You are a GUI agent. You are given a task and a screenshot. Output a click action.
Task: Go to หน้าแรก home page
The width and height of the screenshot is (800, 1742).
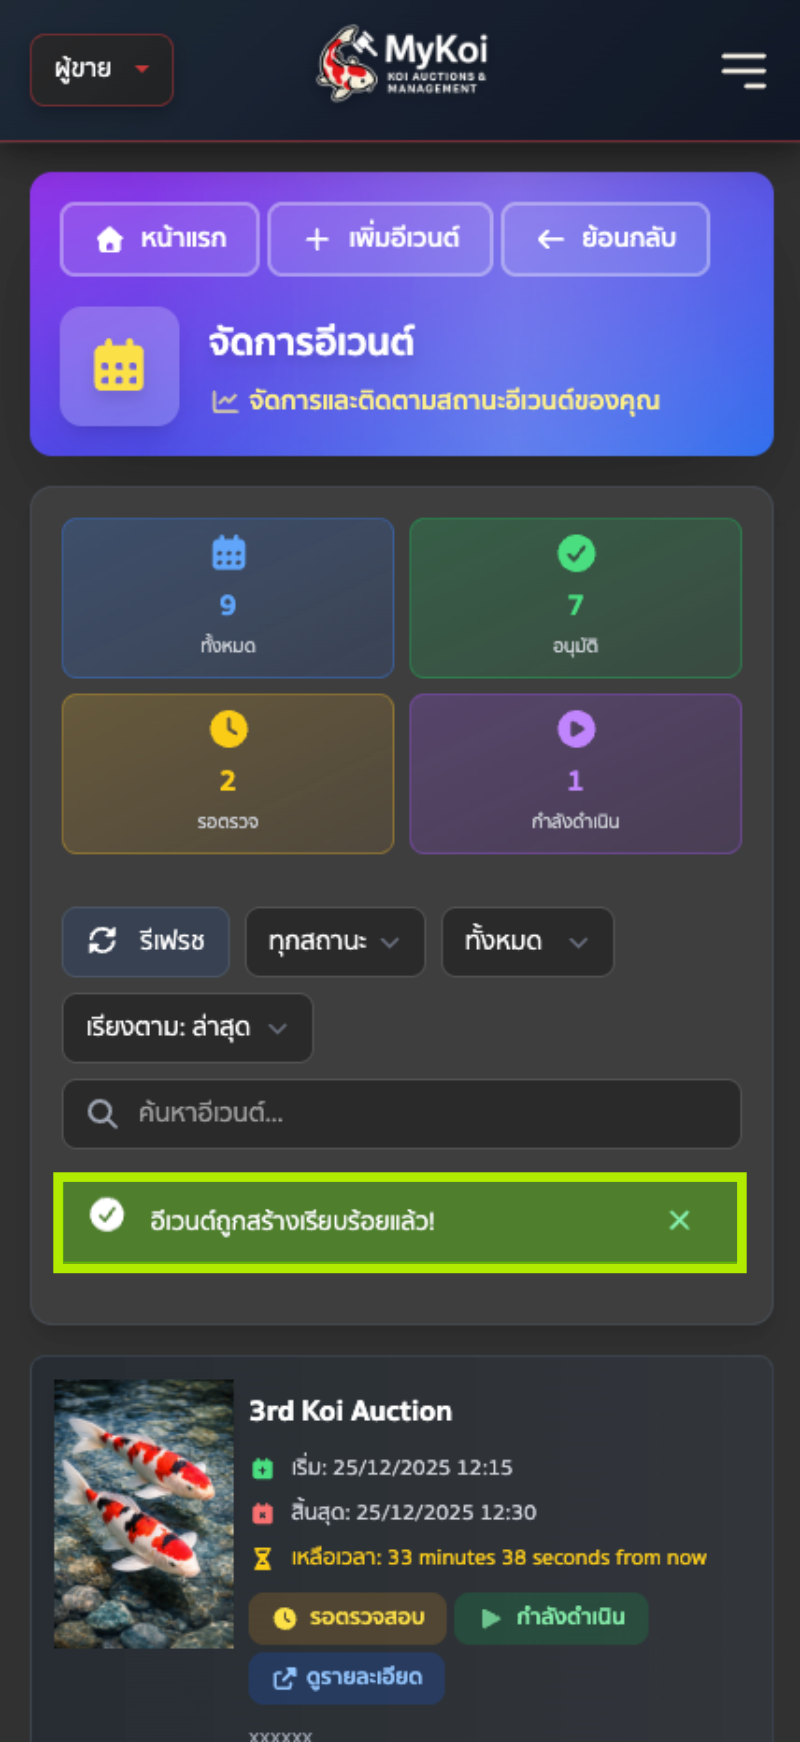[x=160, y=239]
